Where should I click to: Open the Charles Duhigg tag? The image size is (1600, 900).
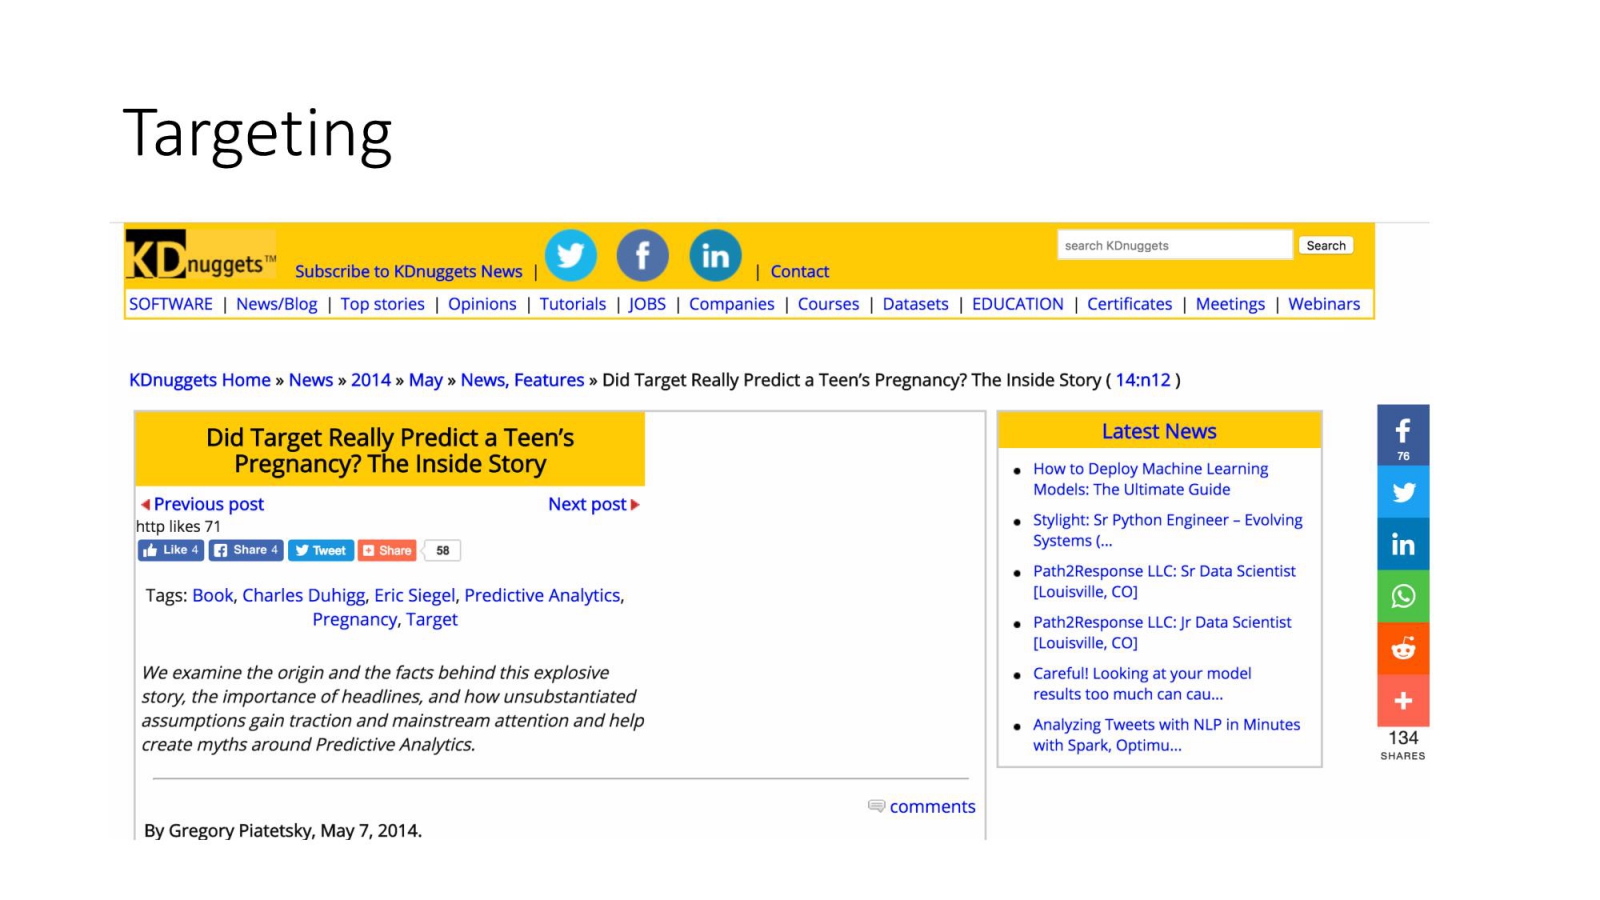pos(304,595)
